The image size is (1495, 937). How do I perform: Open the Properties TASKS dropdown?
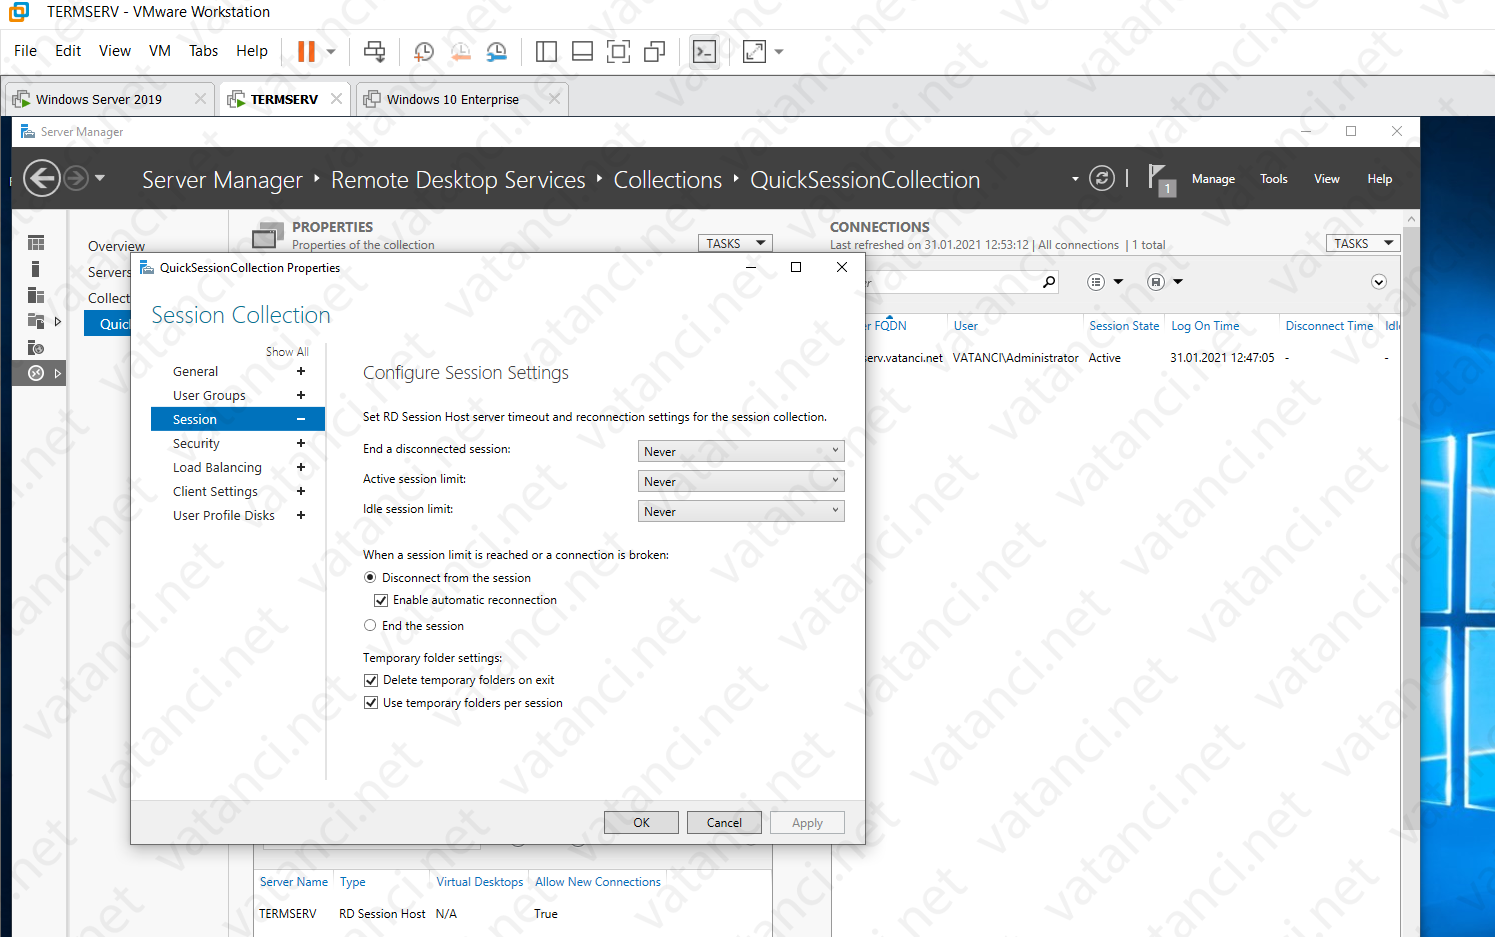coord(735,243)
